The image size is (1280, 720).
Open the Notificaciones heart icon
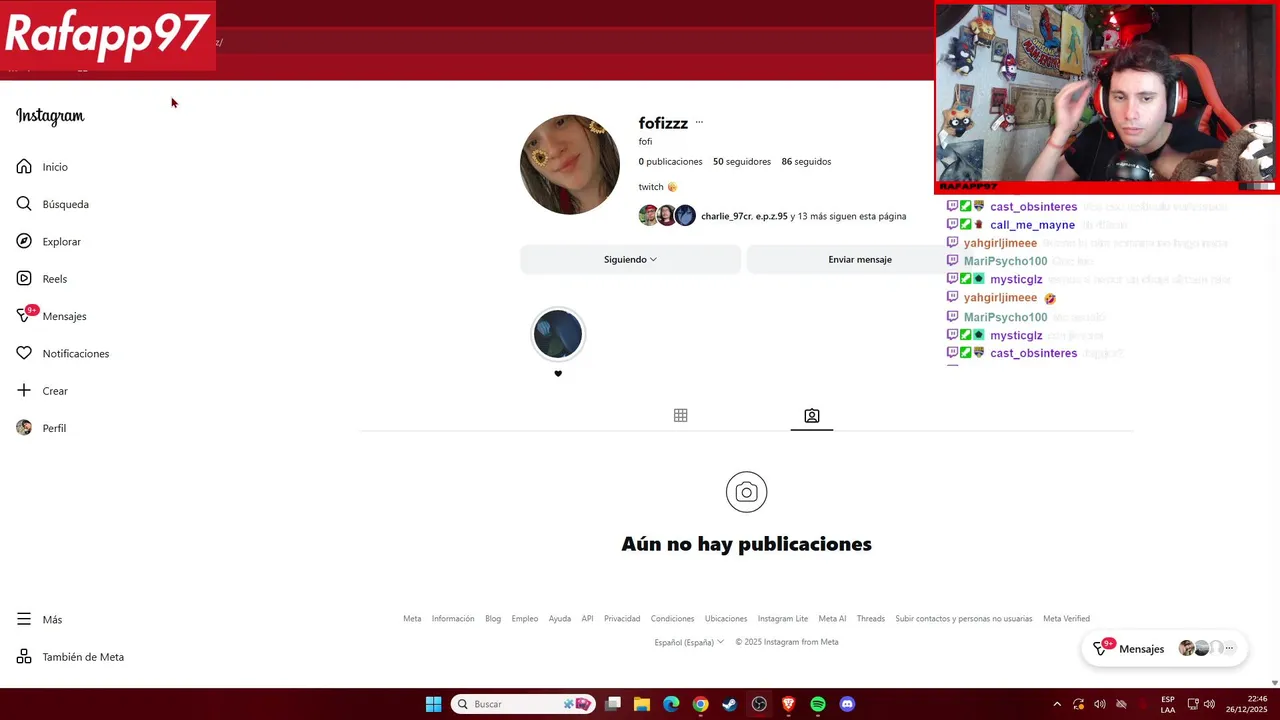pyautogui.click(x=24, y=353)
